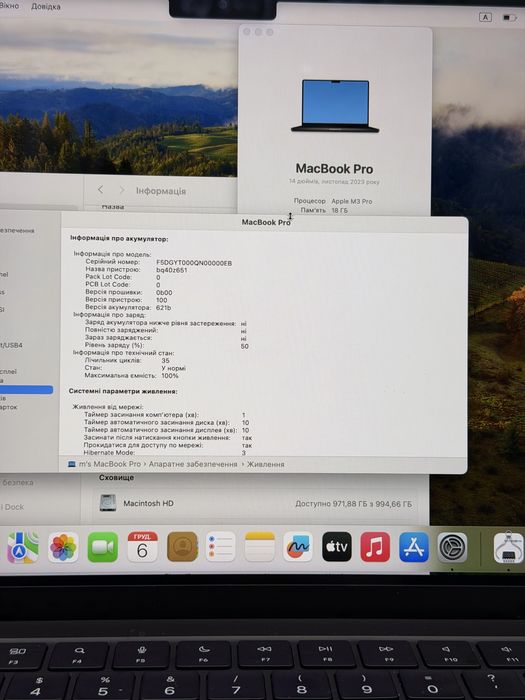
Task: Click the 'Системні параметри живлення' heading
Action: pyautogui.click(x=123, y=391)
